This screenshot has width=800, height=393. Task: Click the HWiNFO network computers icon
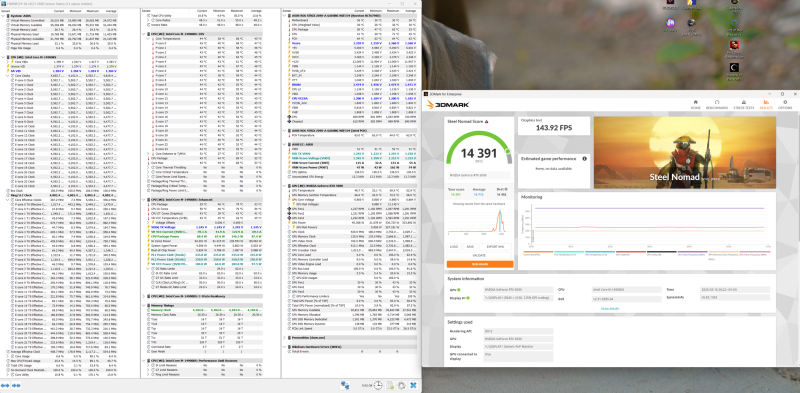(x=345, y=385)
